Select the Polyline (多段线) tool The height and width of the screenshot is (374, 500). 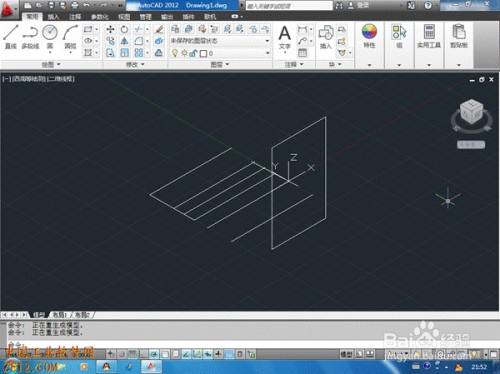tap(30, 37)
